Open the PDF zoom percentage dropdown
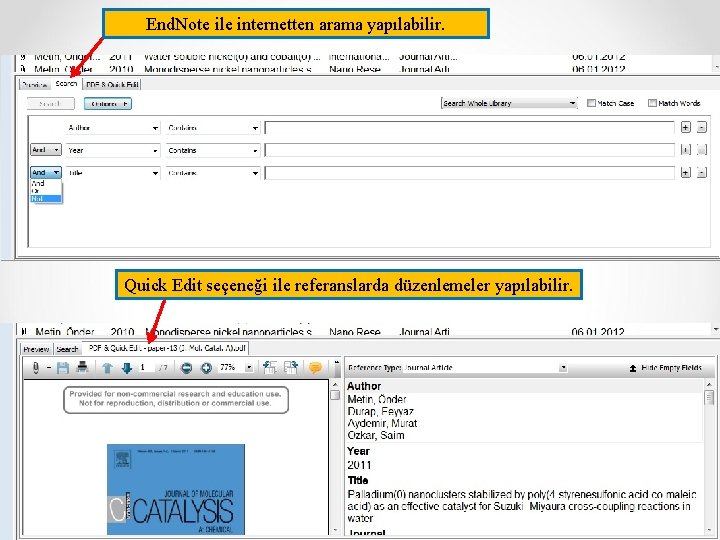 249,367
